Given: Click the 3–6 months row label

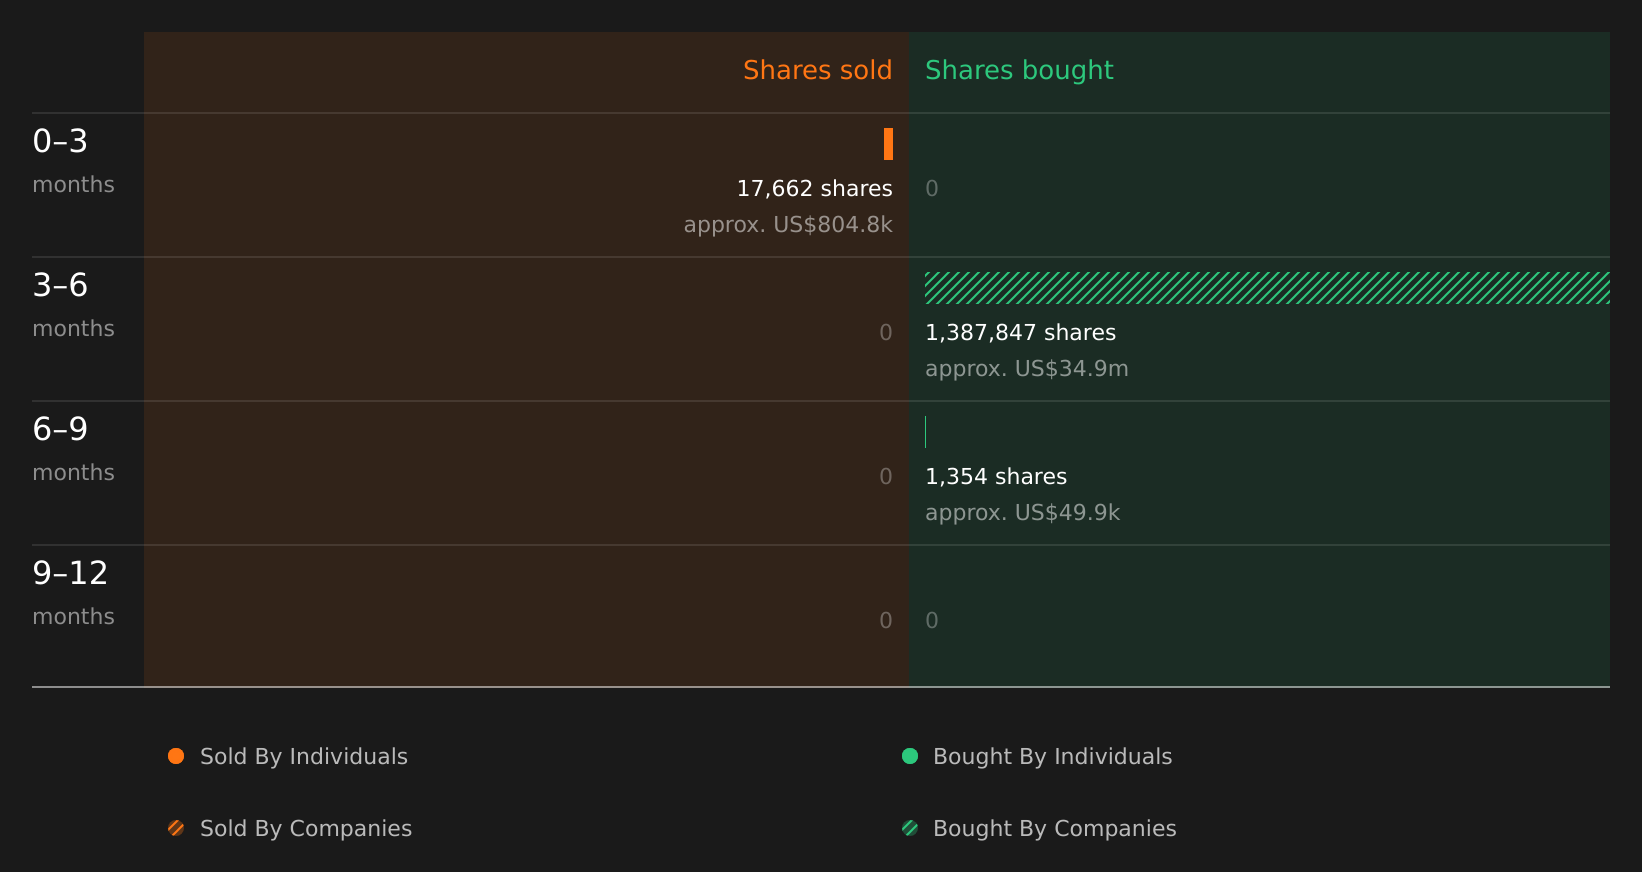Looking at the screenshot, I should pos(73,306).
